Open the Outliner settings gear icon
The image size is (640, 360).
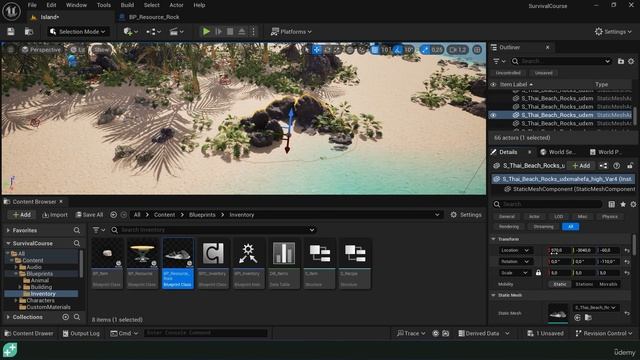point(631,61)
